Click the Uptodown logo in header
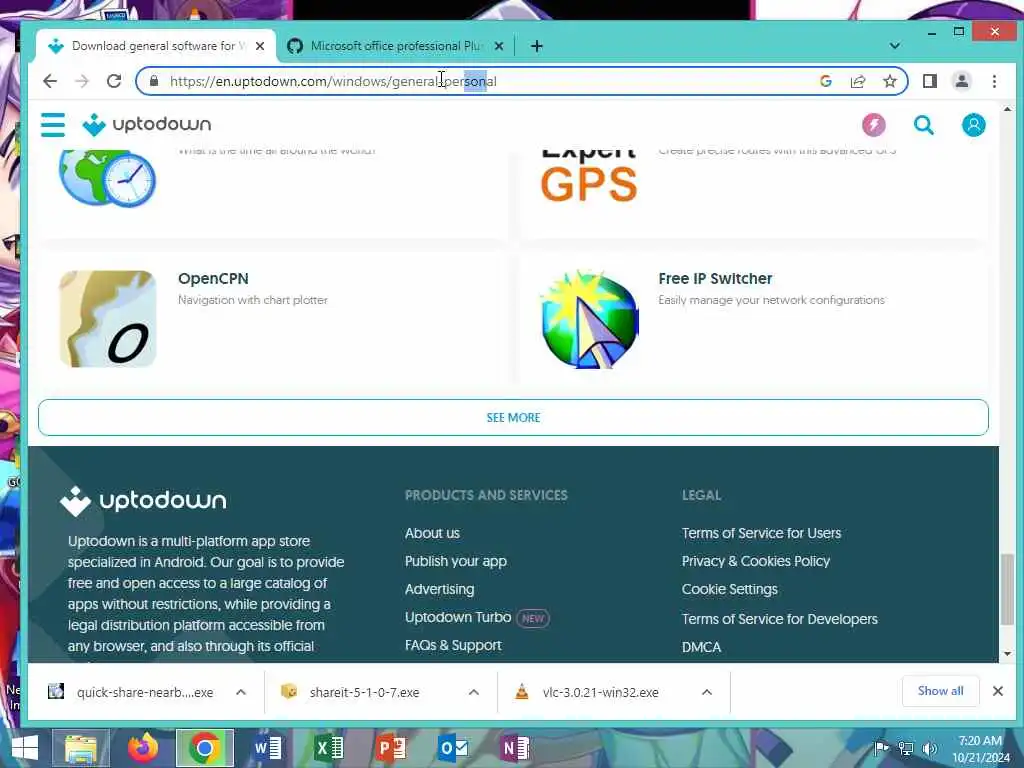1024x768 pixels. pos(147,124)
